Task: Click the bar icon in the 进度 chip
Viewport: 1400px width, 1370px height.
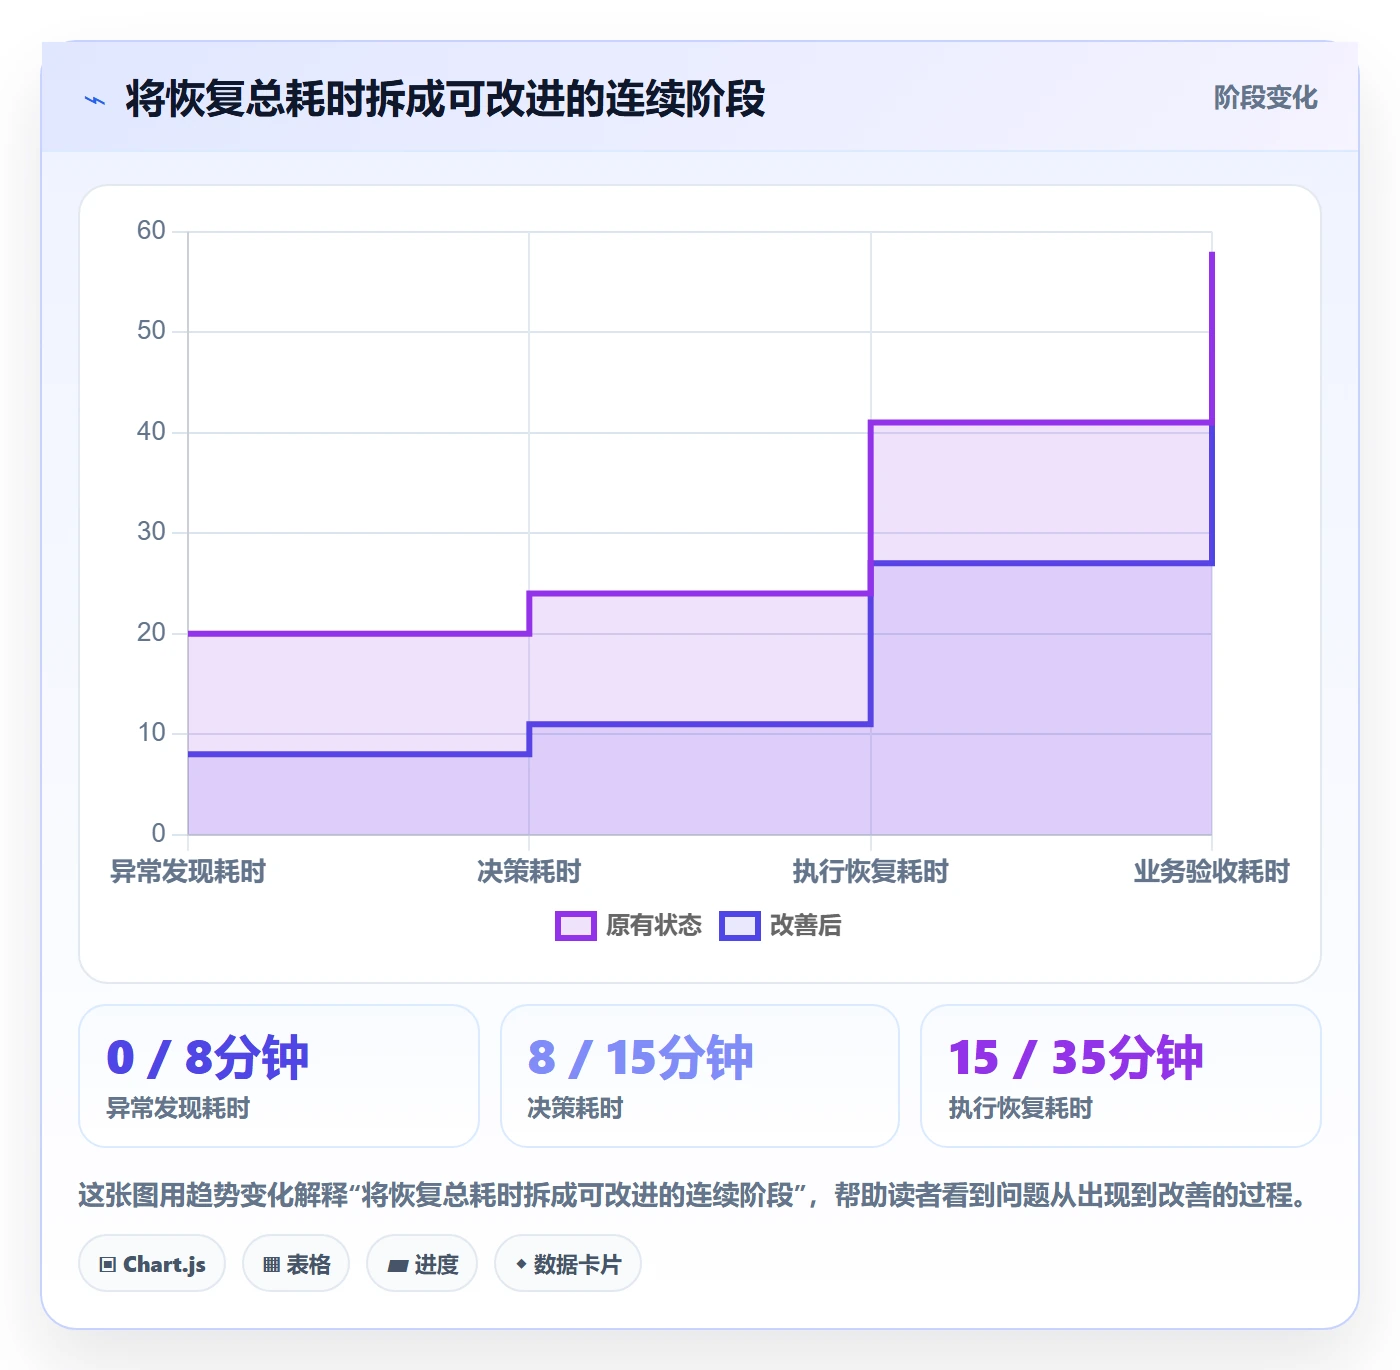Action: (x=397, y=1265)
